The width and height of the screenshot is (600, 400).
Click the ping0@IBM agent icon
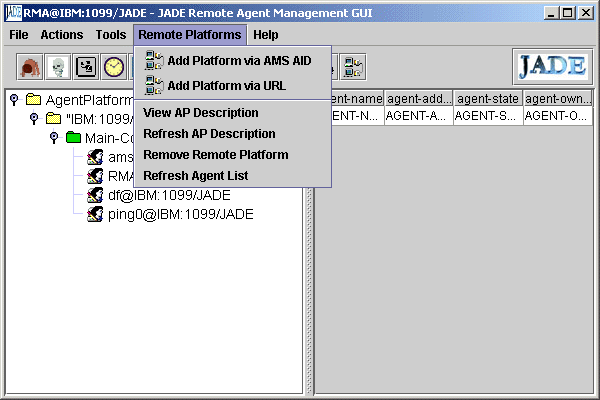tap(95, 214)
